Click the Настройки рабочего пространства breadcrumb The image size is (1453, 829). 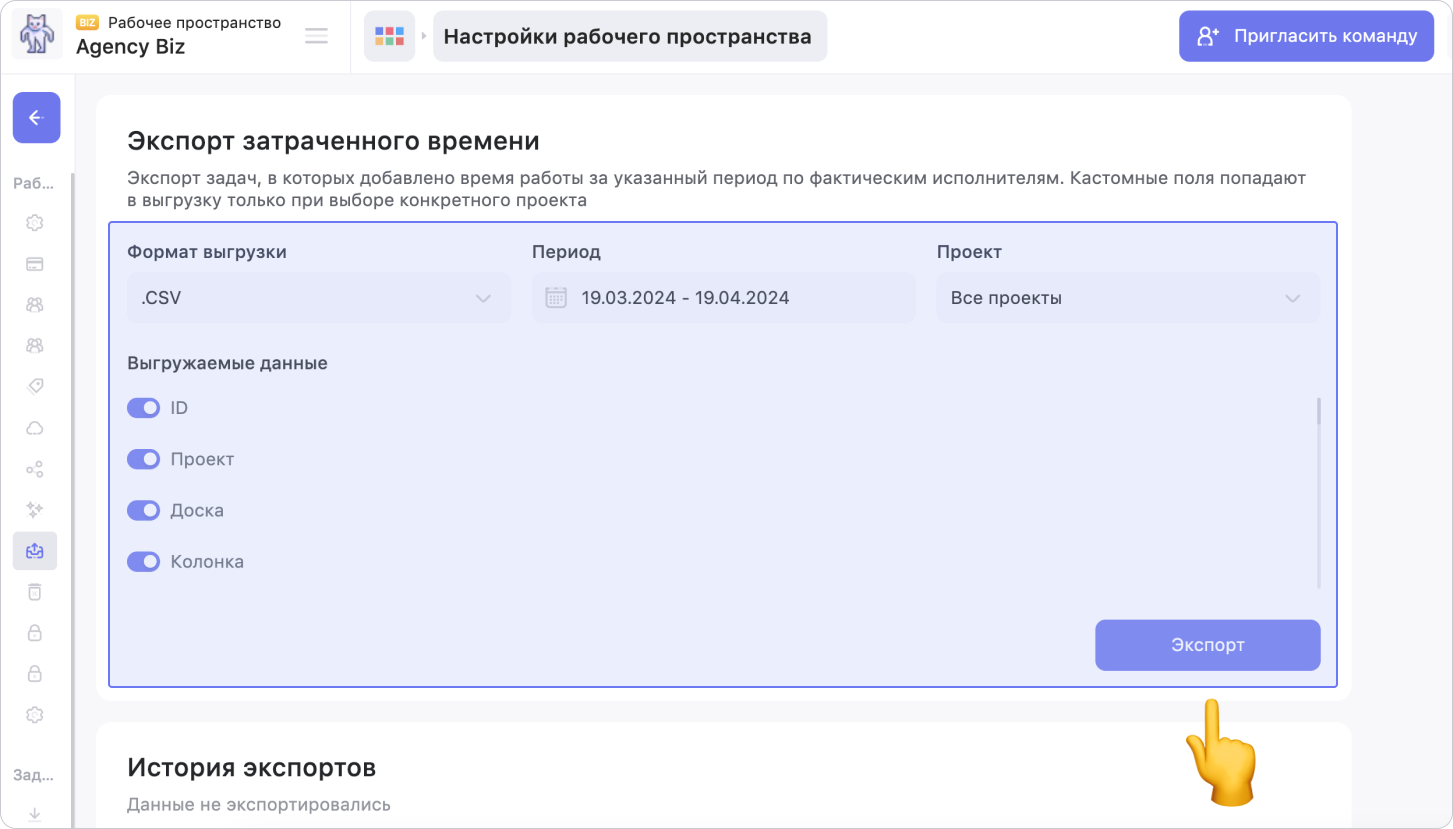(628, 37)
